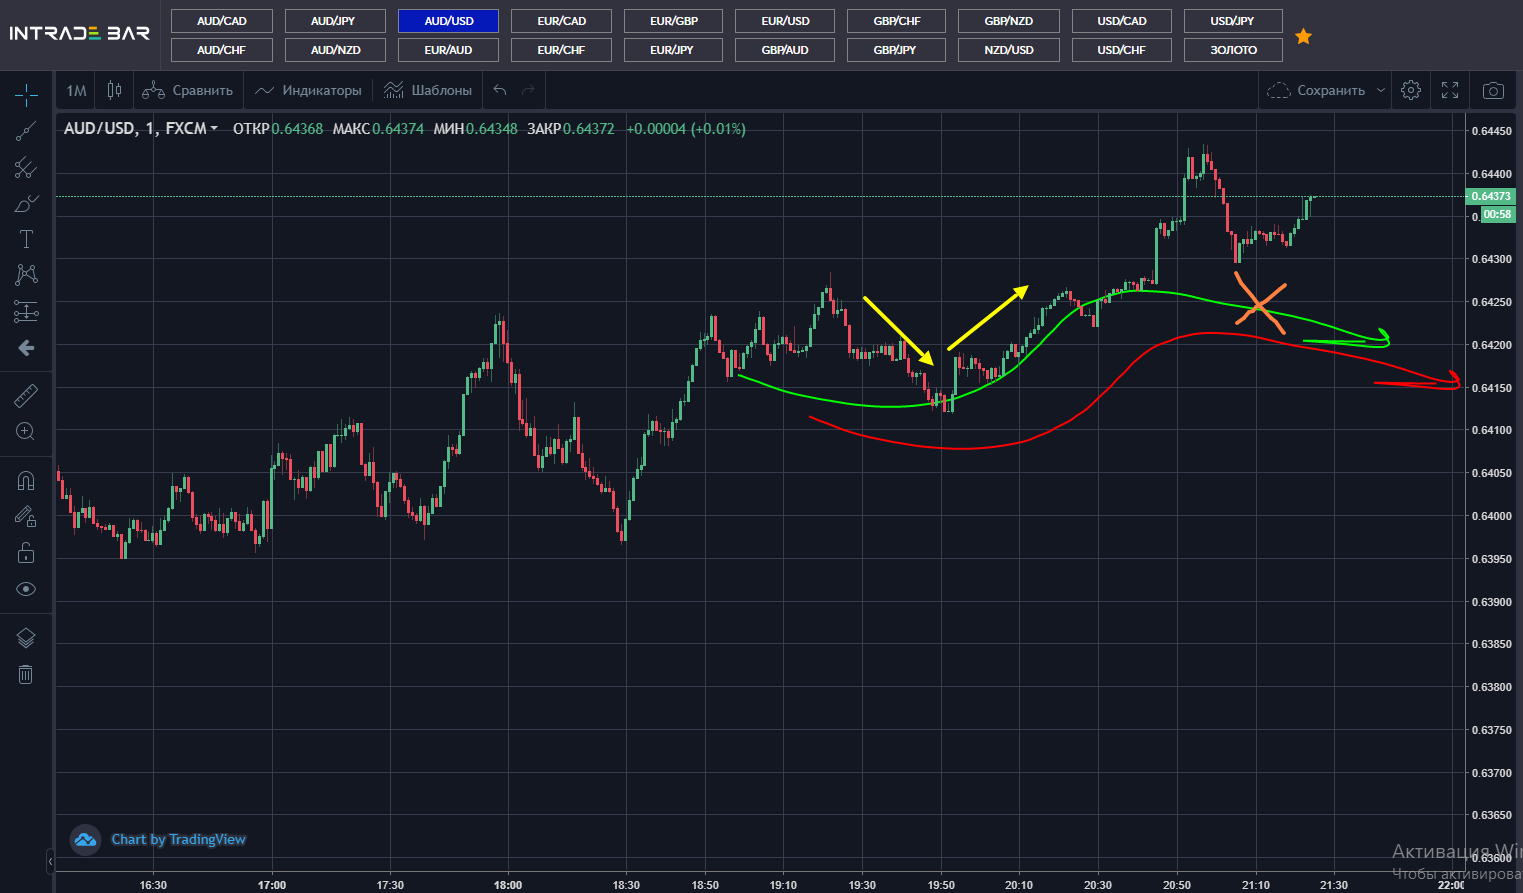Choose the USD/JPY pair button

coord(1233,21)
